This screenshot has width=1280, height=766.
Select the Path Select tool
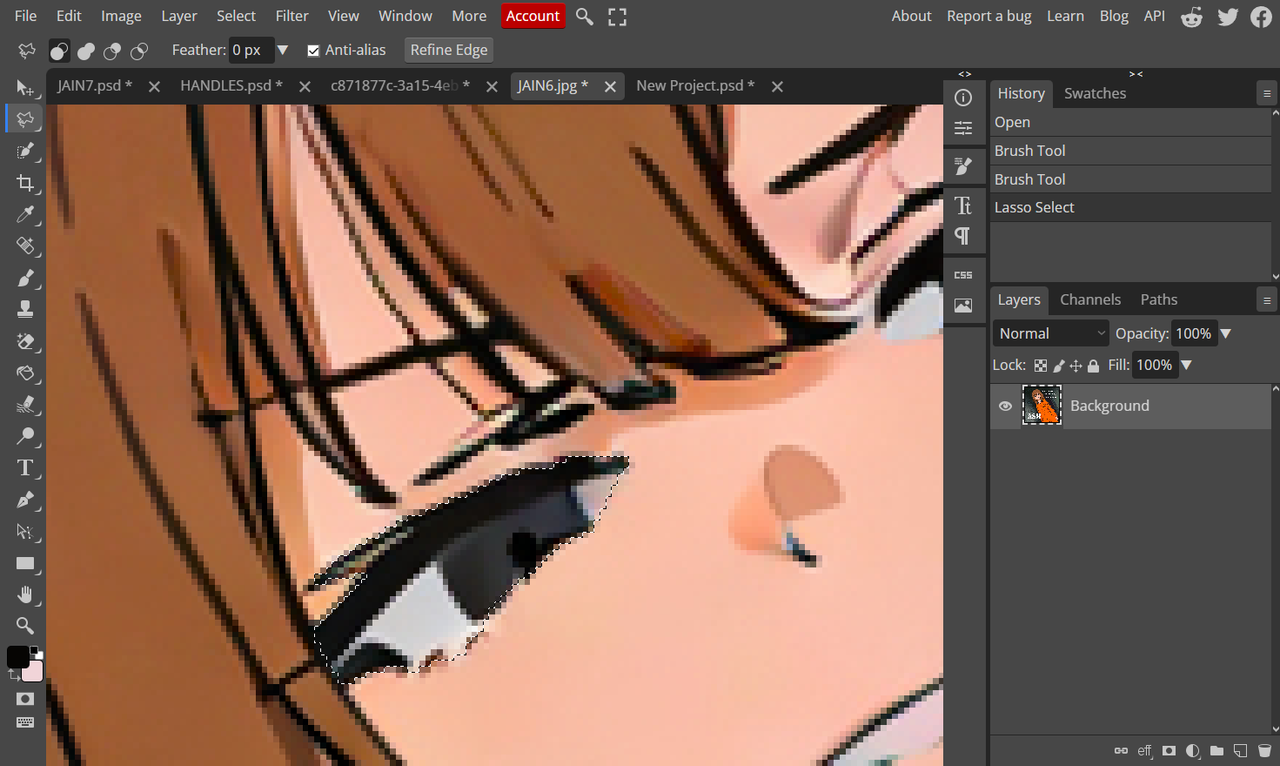[25, 531]
